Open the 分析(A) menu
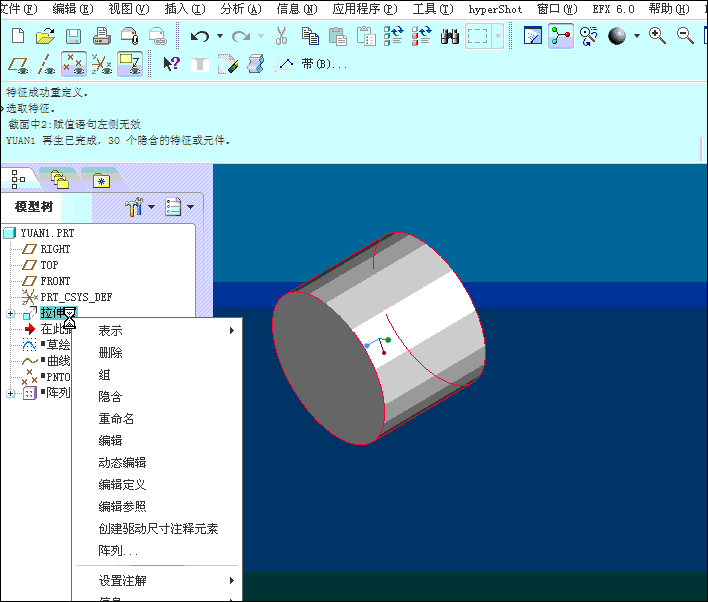708x602 pixels. click(241, 9)
